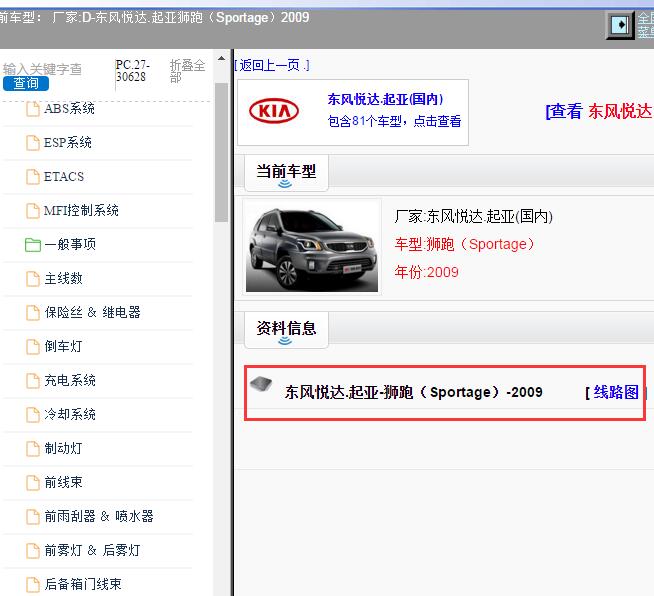Click the KIA brand logo
The image size is (654, 596).
pos(274,111)
